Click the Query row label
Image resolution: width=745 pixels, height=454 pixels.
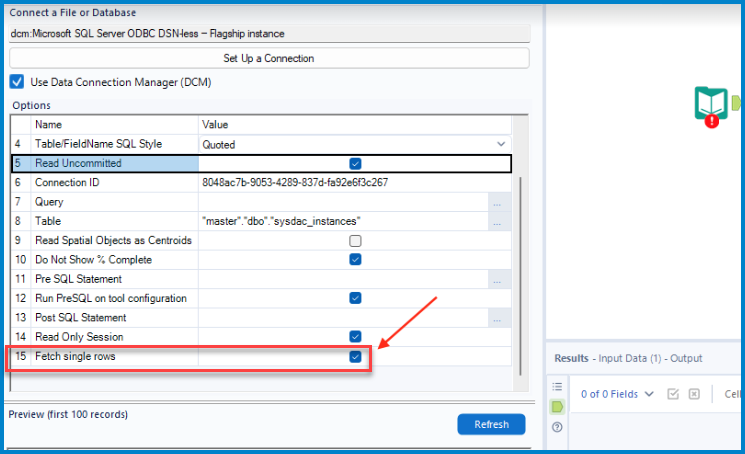click(49, 202)
